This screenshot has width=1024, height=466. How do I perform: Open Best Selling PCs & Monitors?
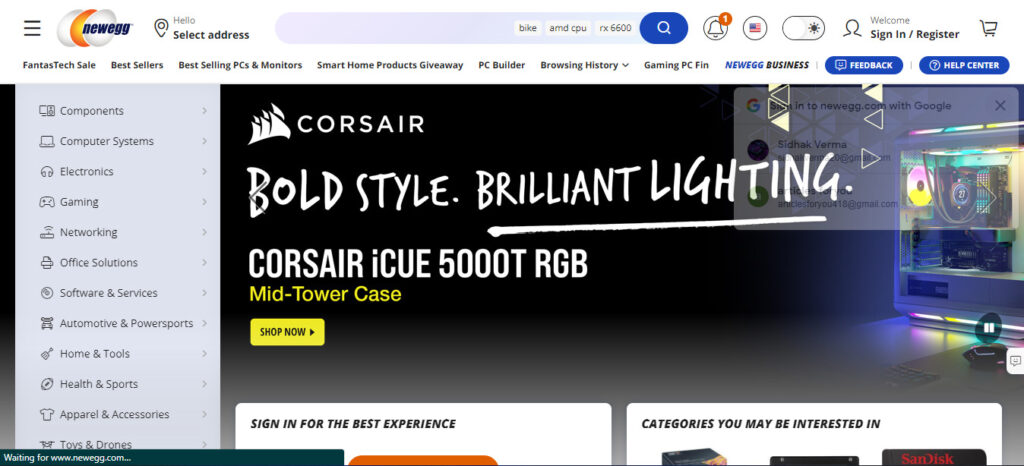tap(240, 65)
